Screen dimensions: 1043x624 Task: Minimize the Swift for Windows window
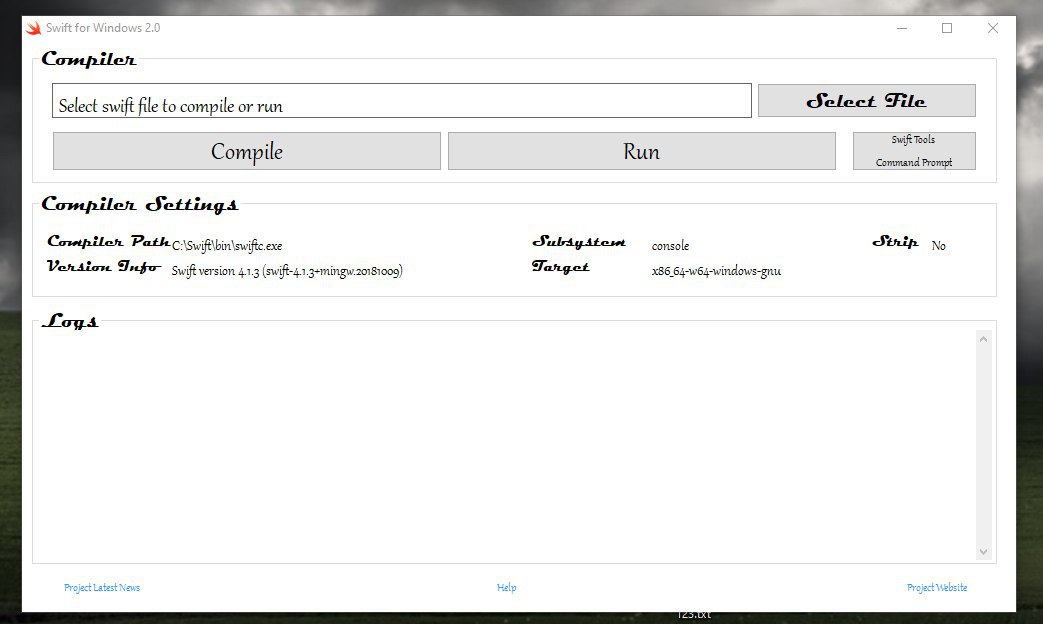pos(902,28)
